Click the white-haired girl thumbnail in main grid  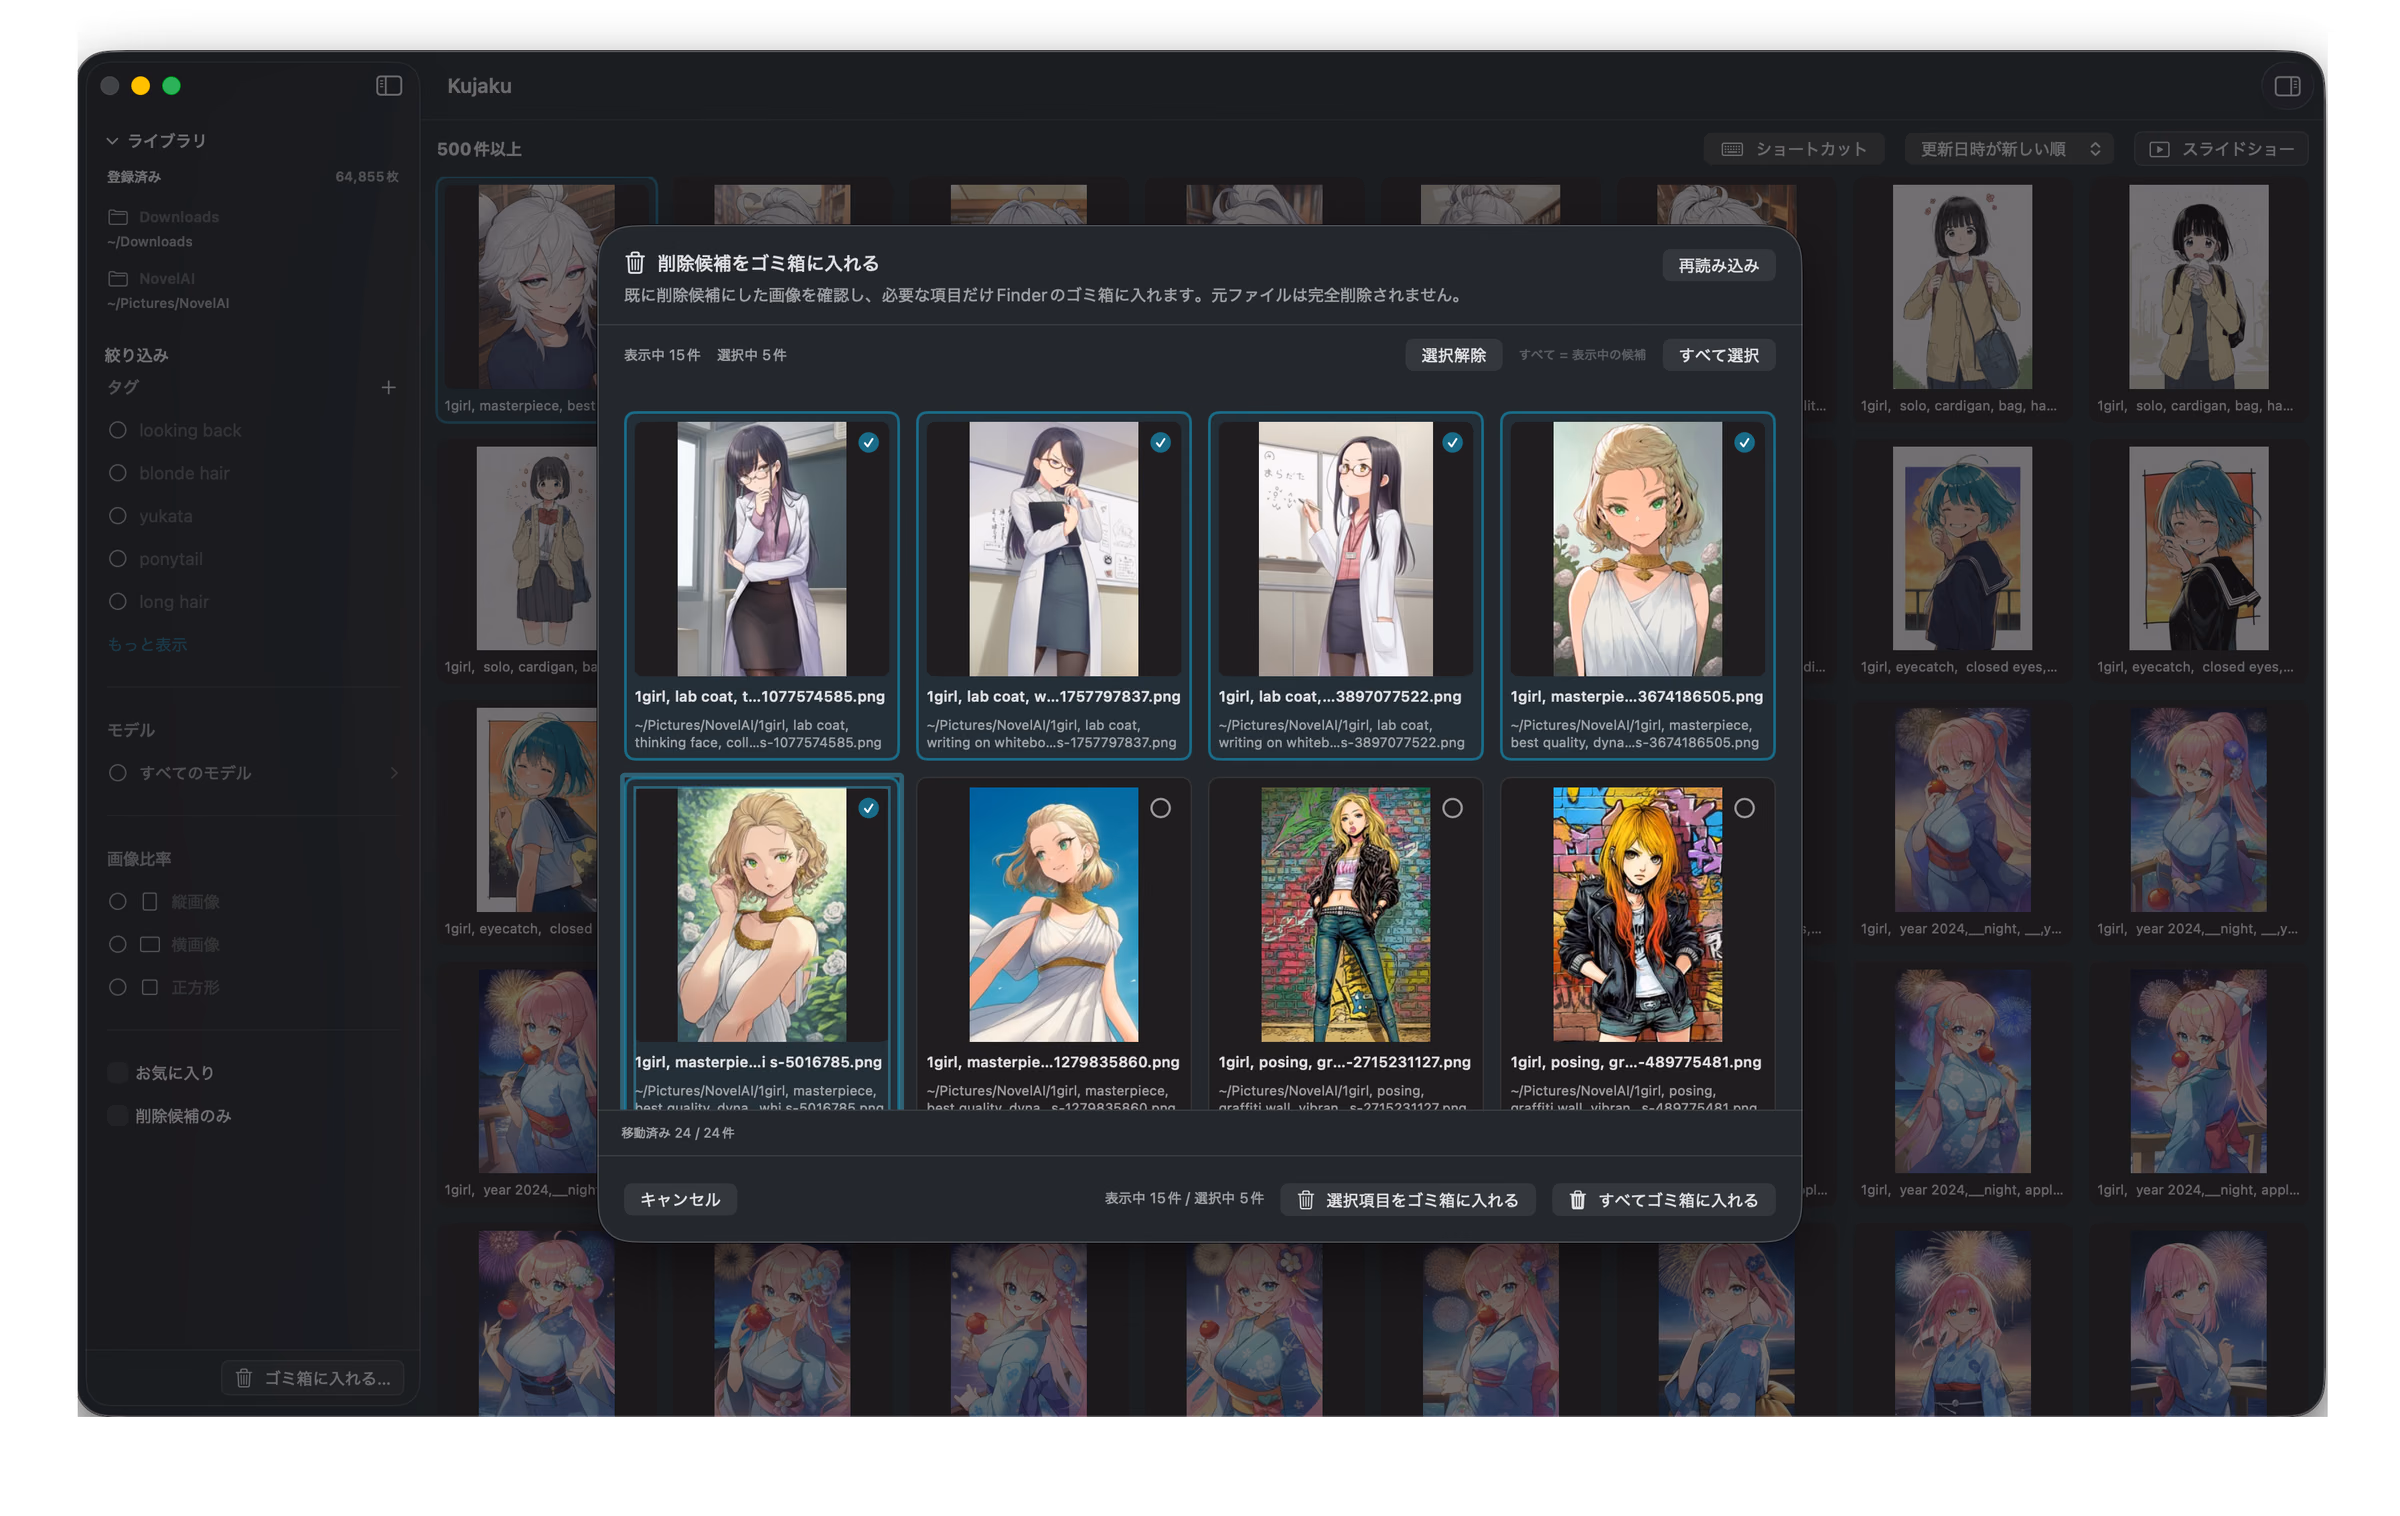(546, 287)
